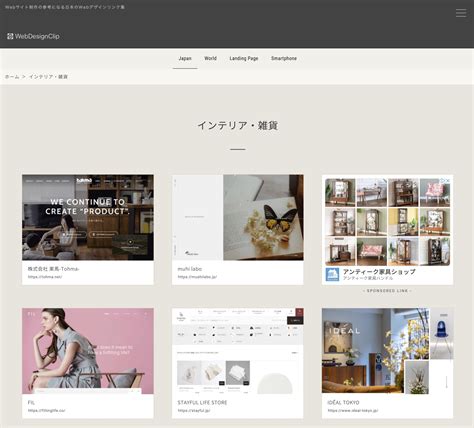
Task: Click the アンティーク家具ショップ ad title
Action: (379, 271)
